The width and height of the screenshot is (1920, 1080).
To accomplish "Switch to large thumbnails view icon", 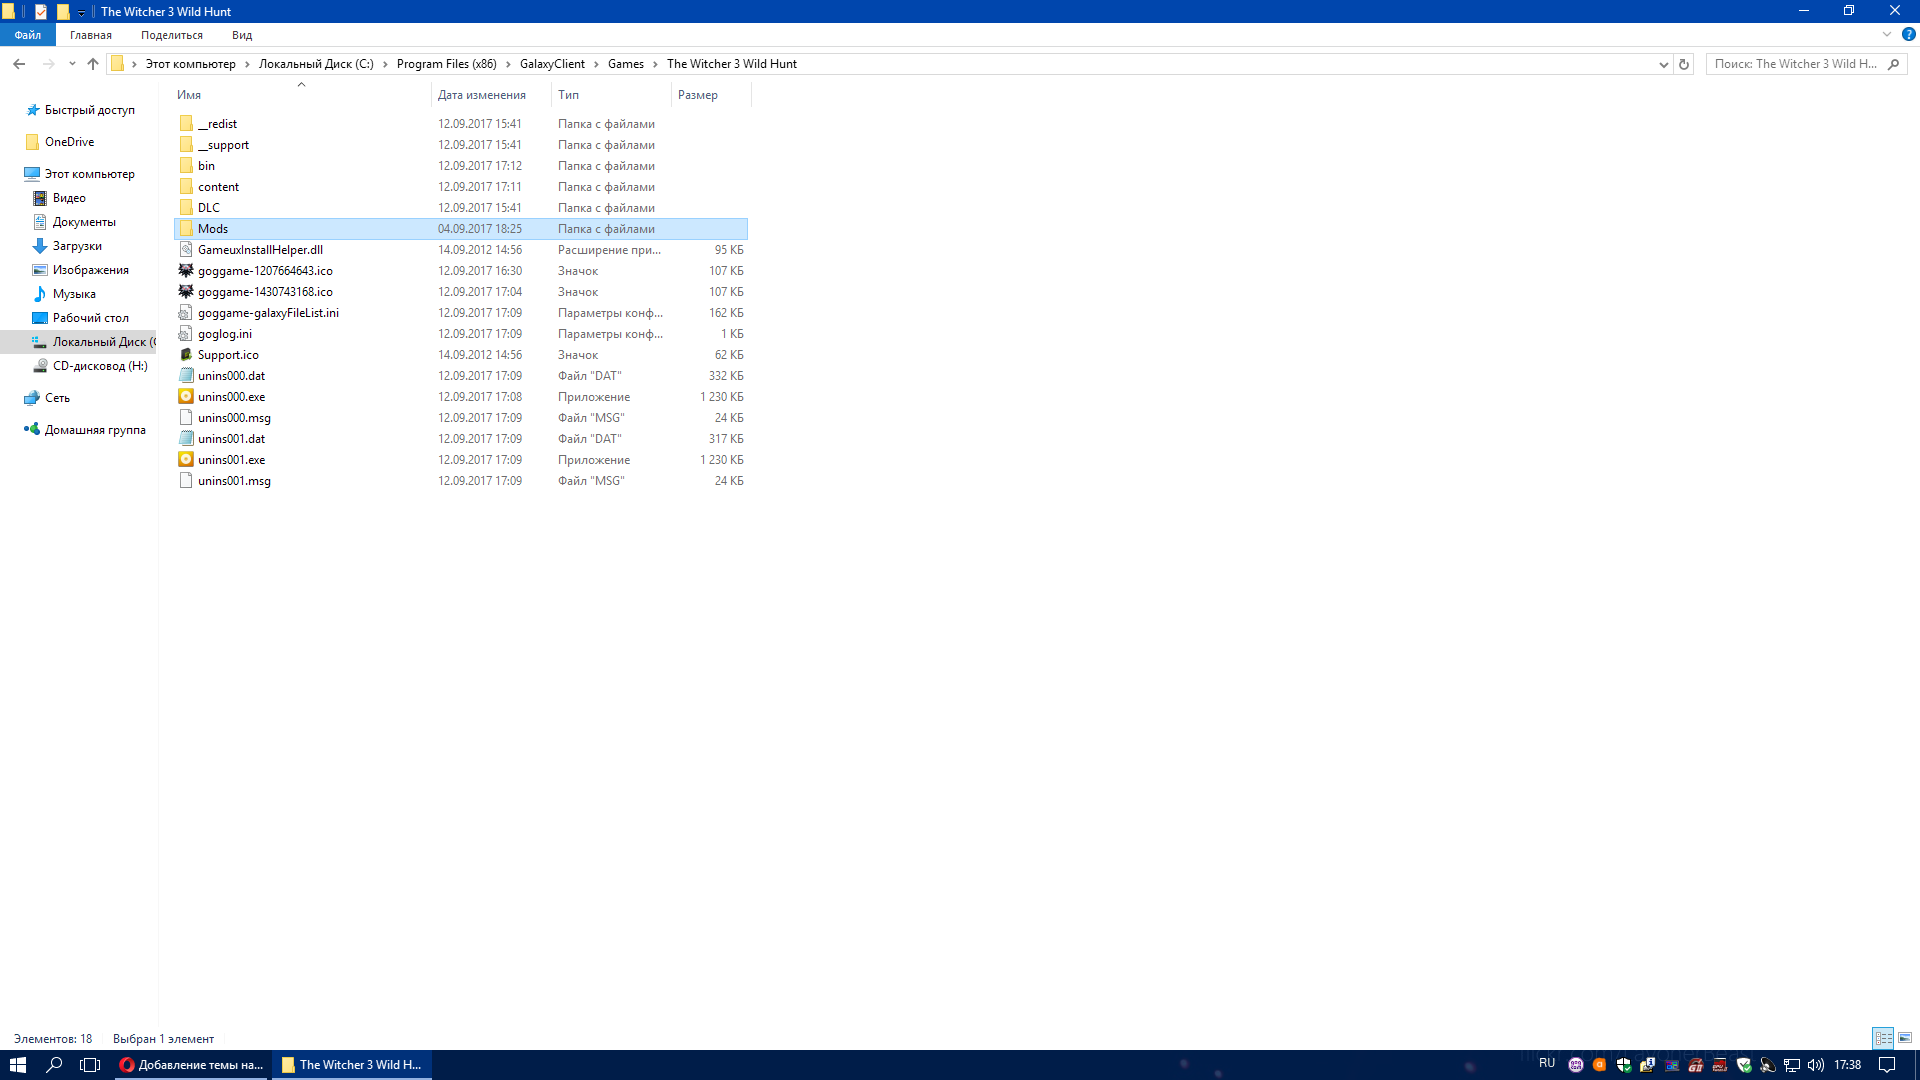I will pos(1905,1038).
